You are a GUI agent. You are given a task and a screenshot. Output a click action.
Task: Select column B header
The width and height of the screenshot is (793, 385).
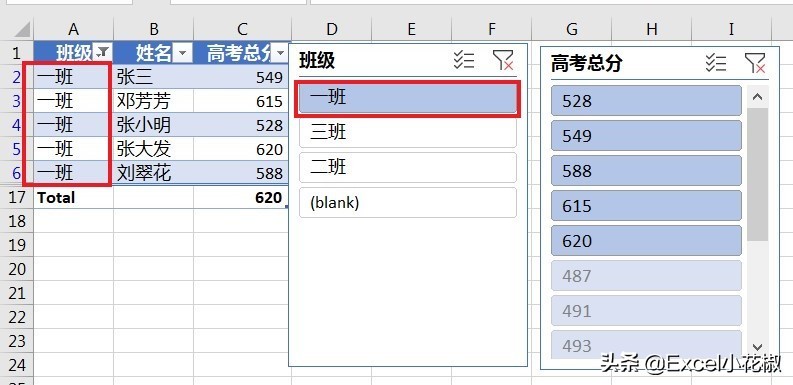coord(154,29)
